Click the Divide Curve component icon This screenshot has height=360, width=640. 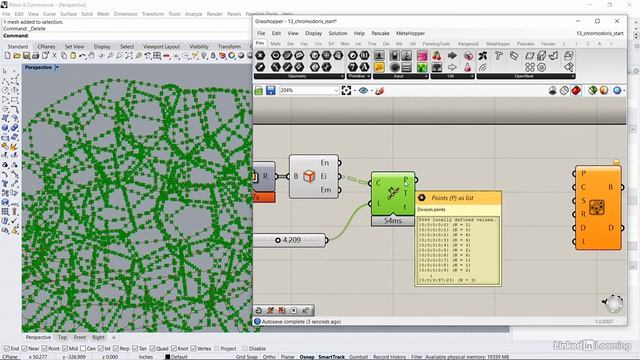click(393, 193)
